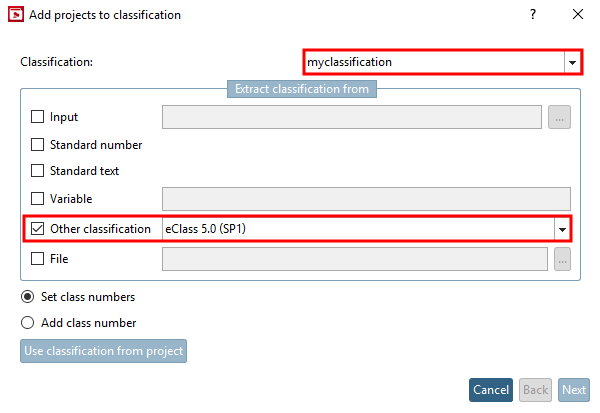Select the Set class numbers radio button
Viewport: 600px width, 413px height.
click(x=27, y=297)
